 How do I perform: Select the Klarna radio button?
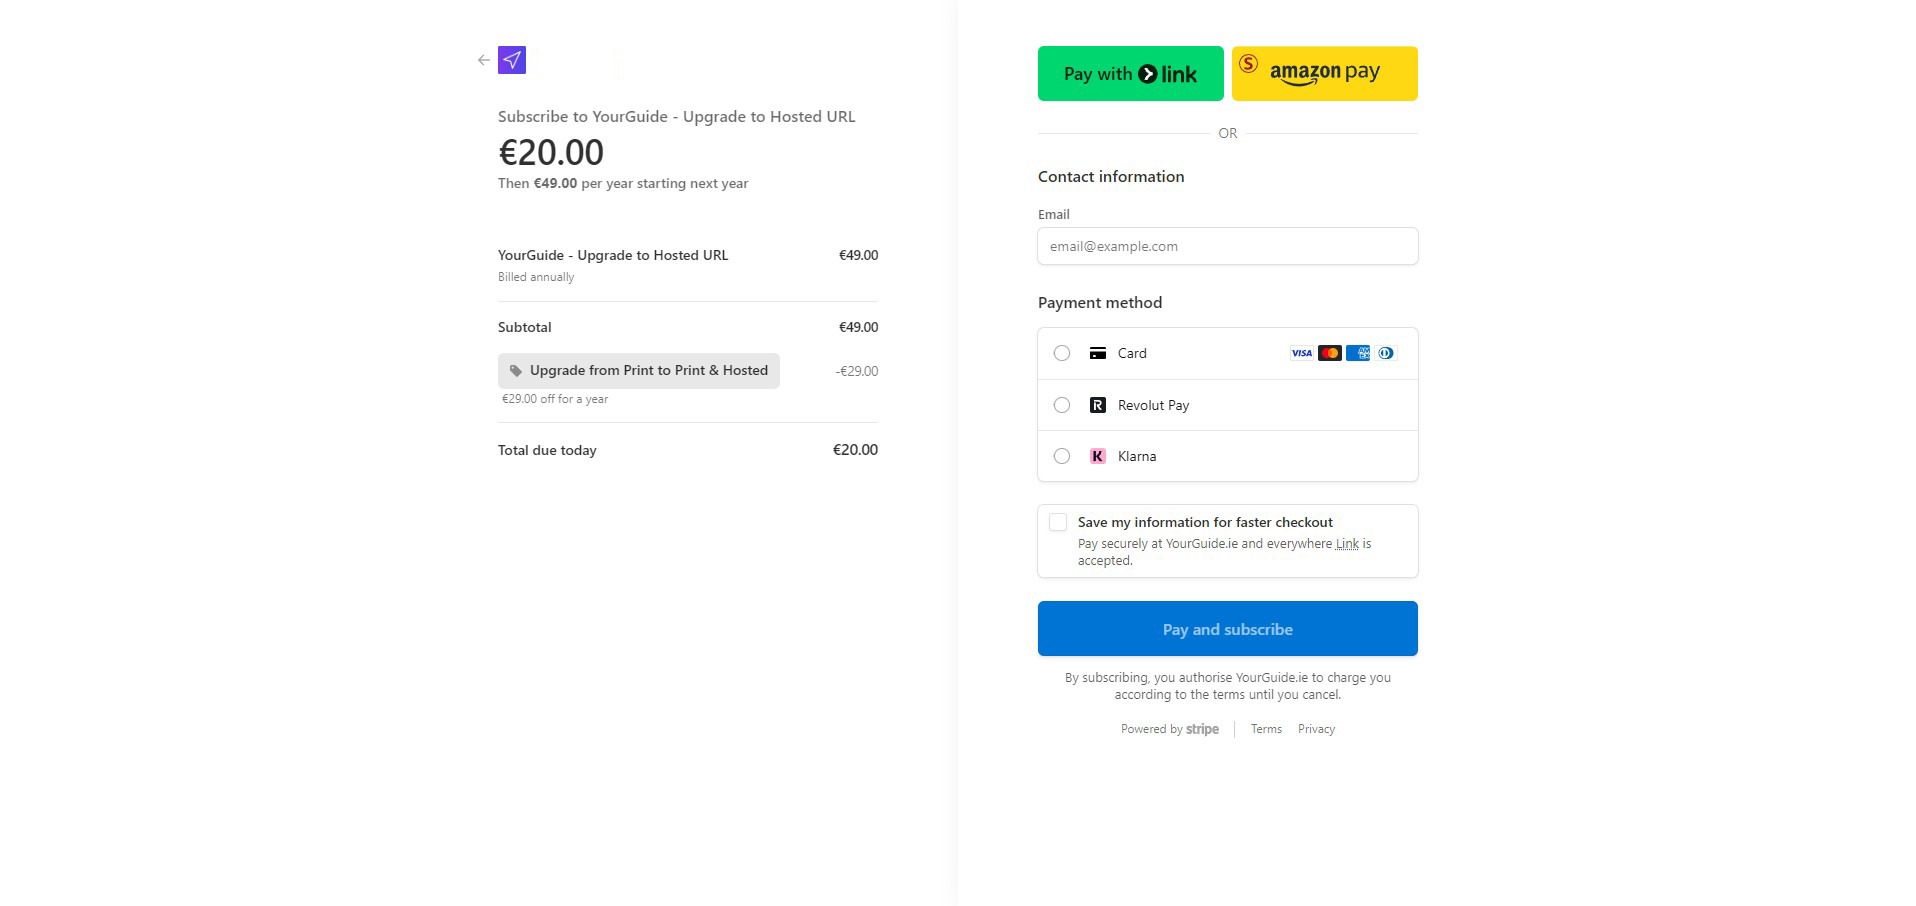pyautogui.click(x=1062, y=456)
